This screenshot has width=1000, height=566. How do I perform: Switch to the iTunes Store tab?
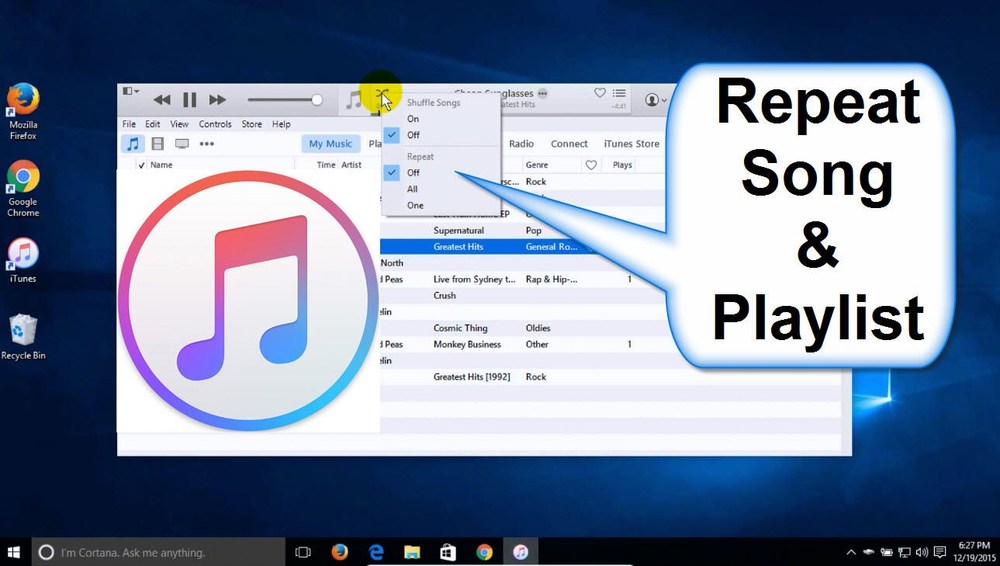click(631, 144)
